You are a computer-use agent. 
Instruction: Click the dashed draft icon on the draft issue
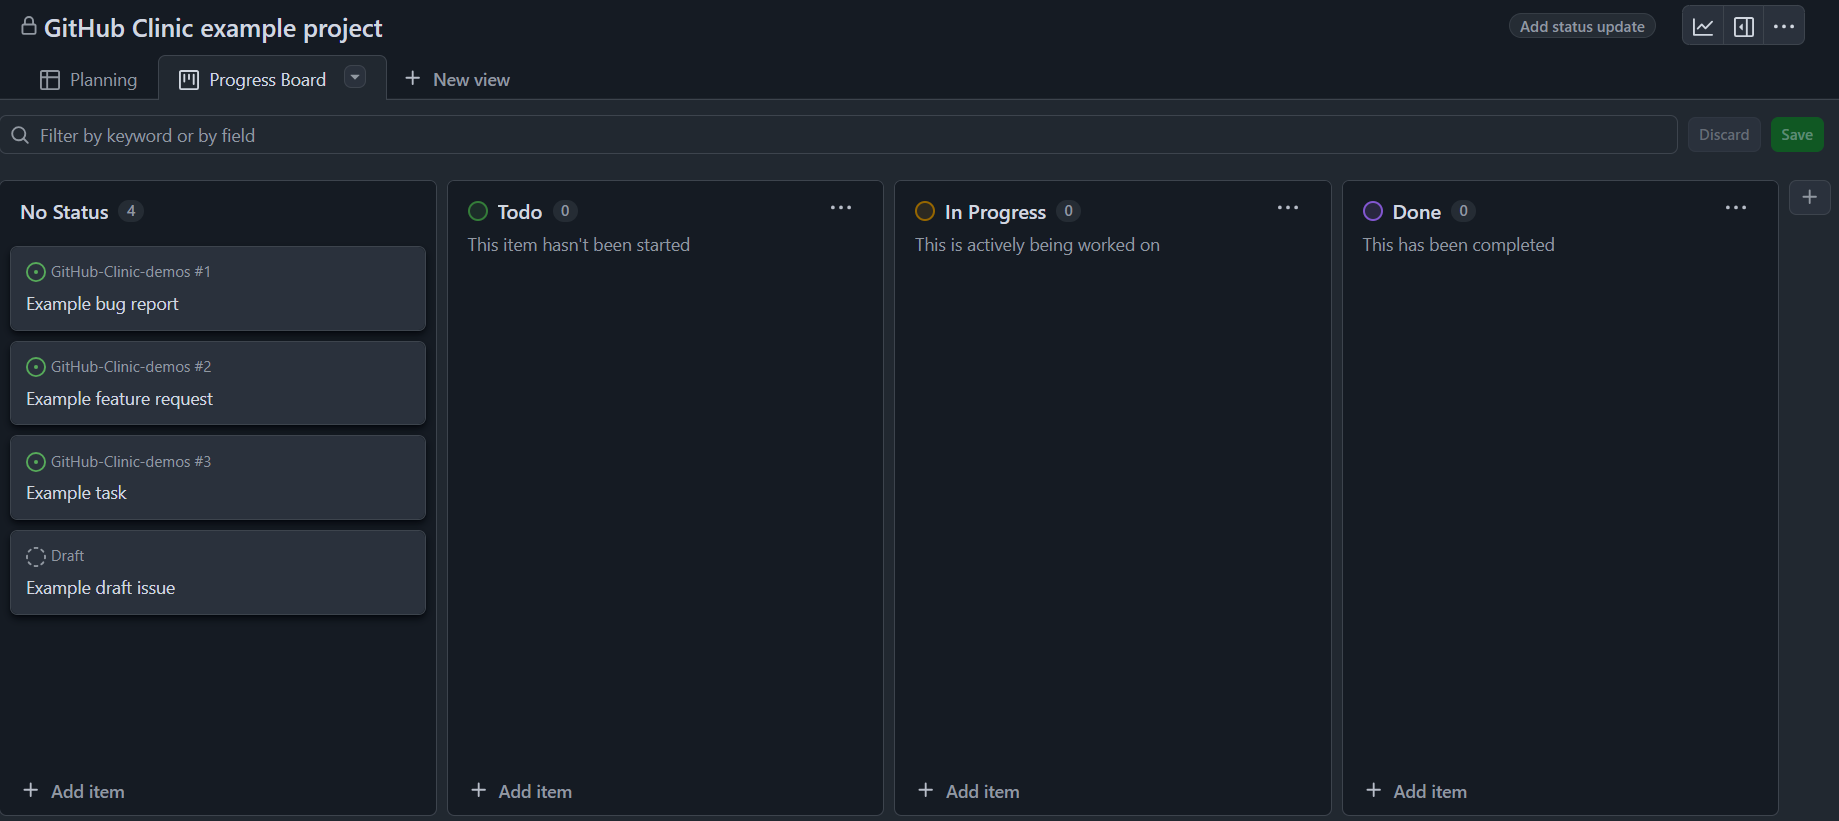(36, 556)
